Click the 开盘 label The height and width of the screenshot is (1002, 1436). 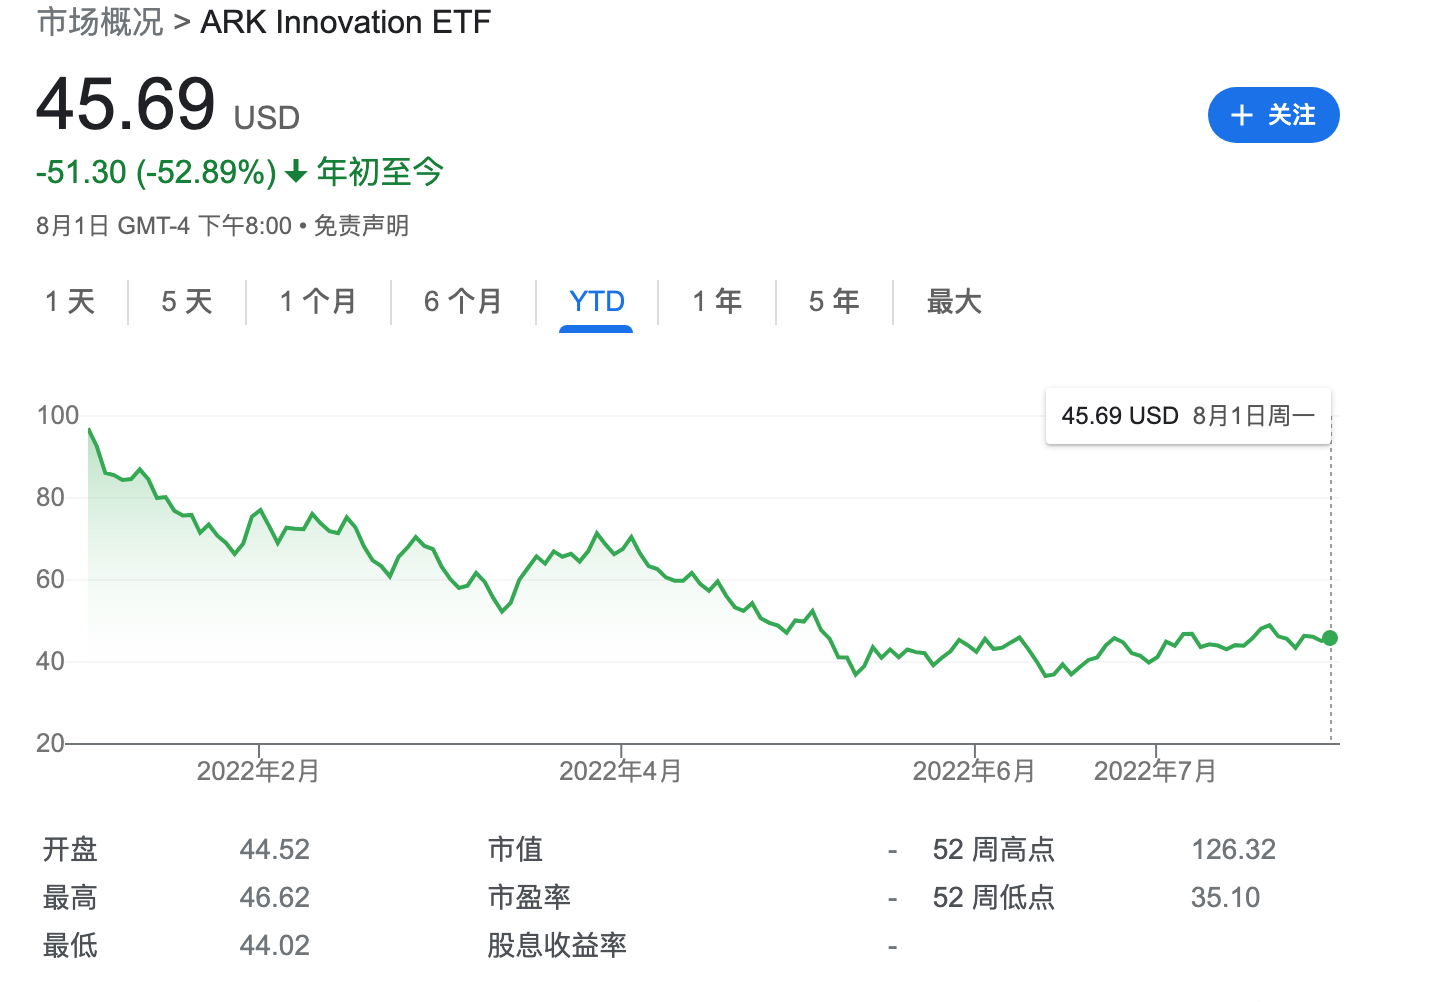(x=70, y=850)
